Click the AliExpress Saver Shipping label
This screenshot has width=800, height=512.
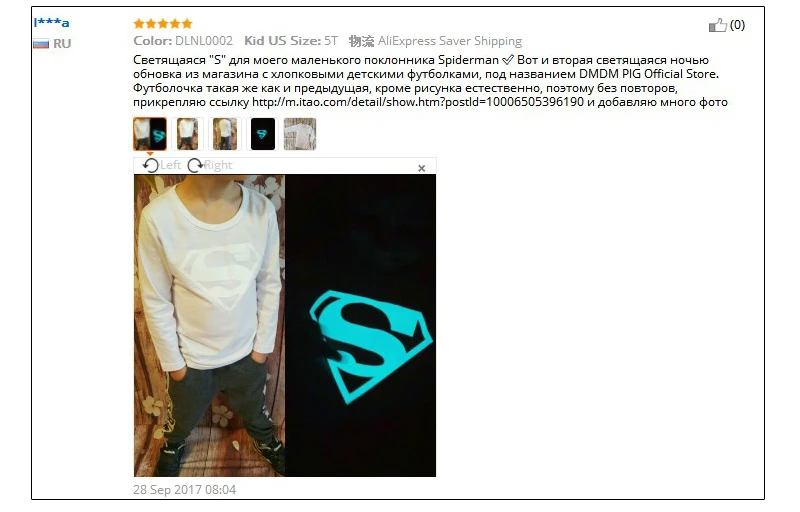click(449, 41)
